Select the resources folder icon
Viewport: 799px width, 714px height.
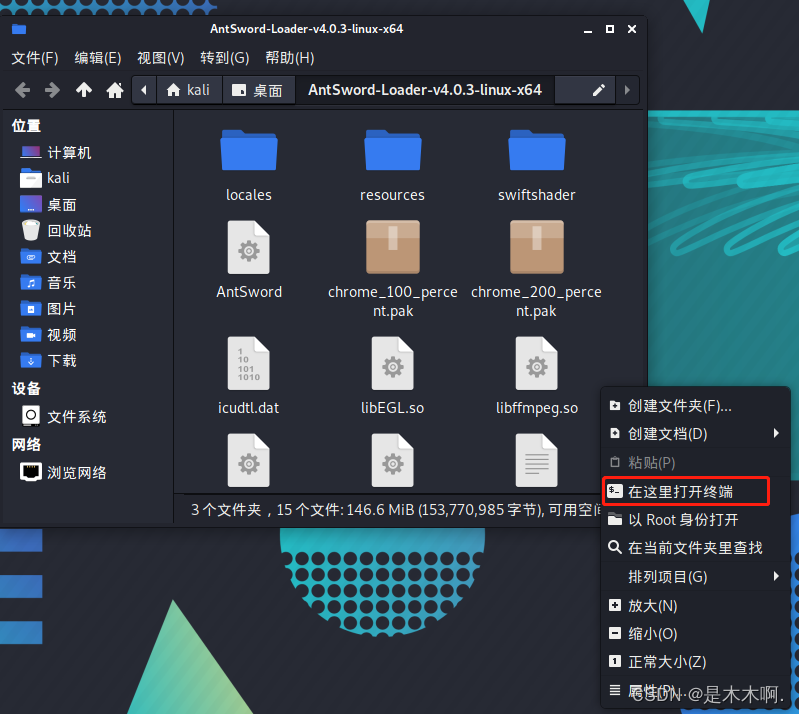392,150
